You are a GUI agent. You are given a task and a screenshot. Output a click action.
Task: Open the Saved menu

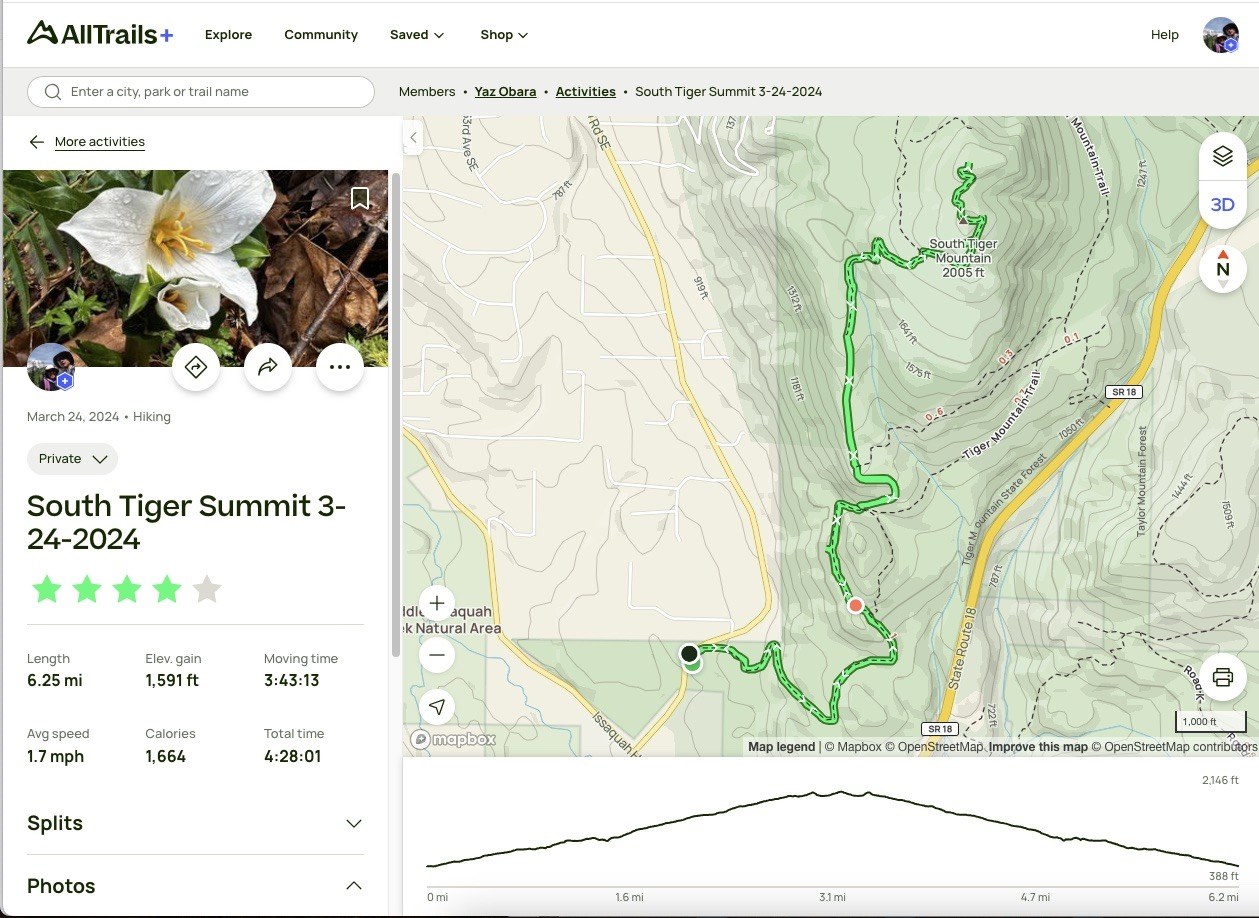[416, 35]
